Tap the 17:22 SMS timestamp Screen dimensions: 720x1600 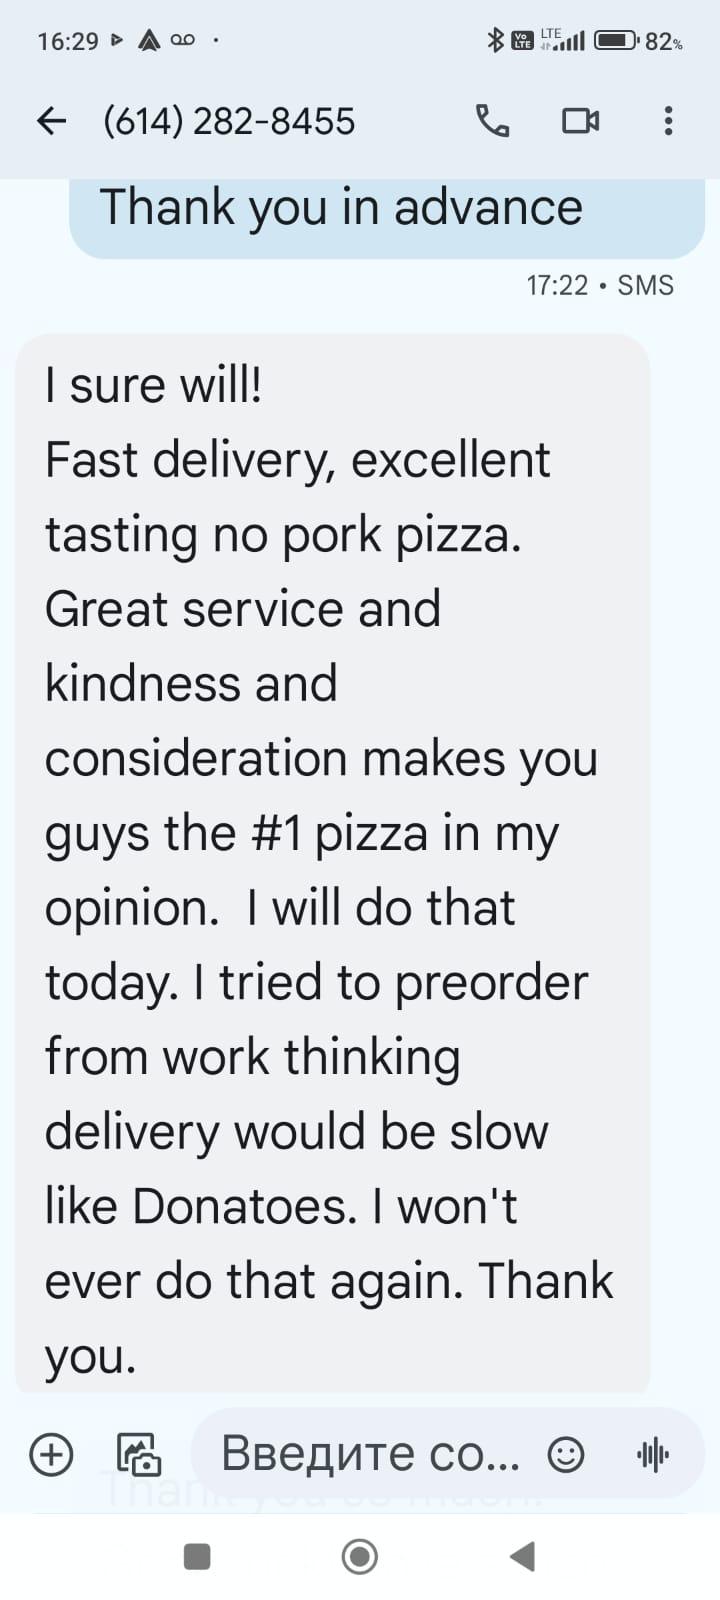click(x=599, y=286)
